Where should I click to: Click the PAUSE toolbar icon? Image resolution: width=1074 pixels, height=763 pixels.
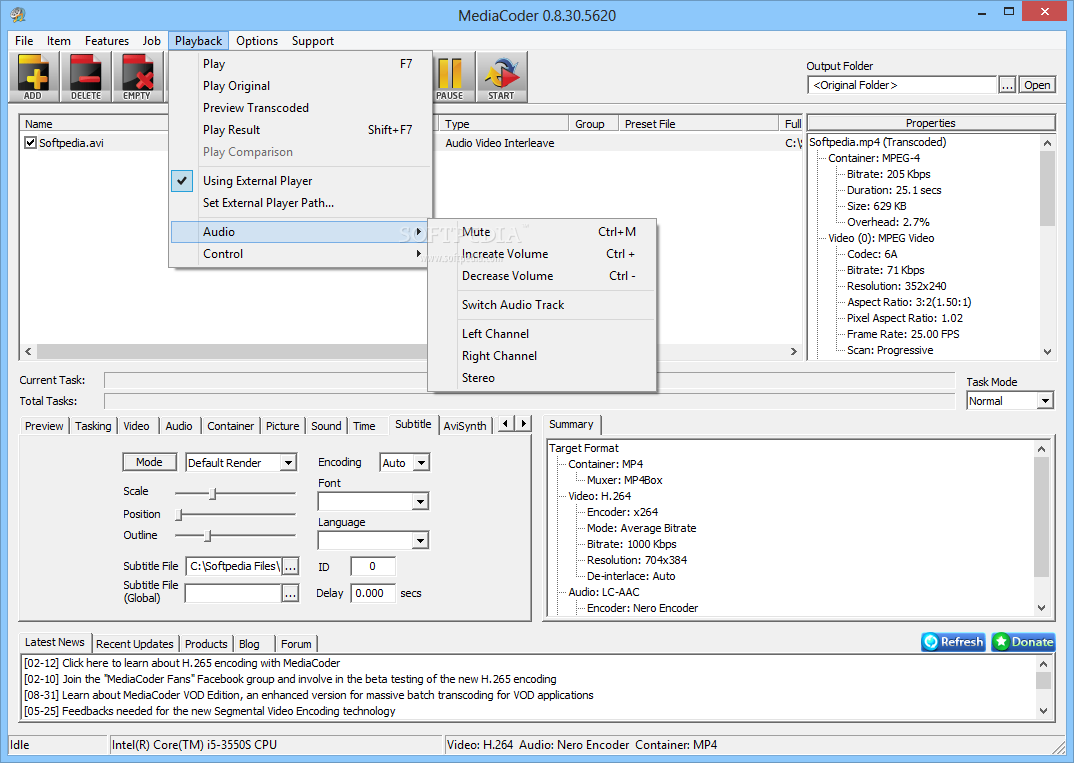450,77
